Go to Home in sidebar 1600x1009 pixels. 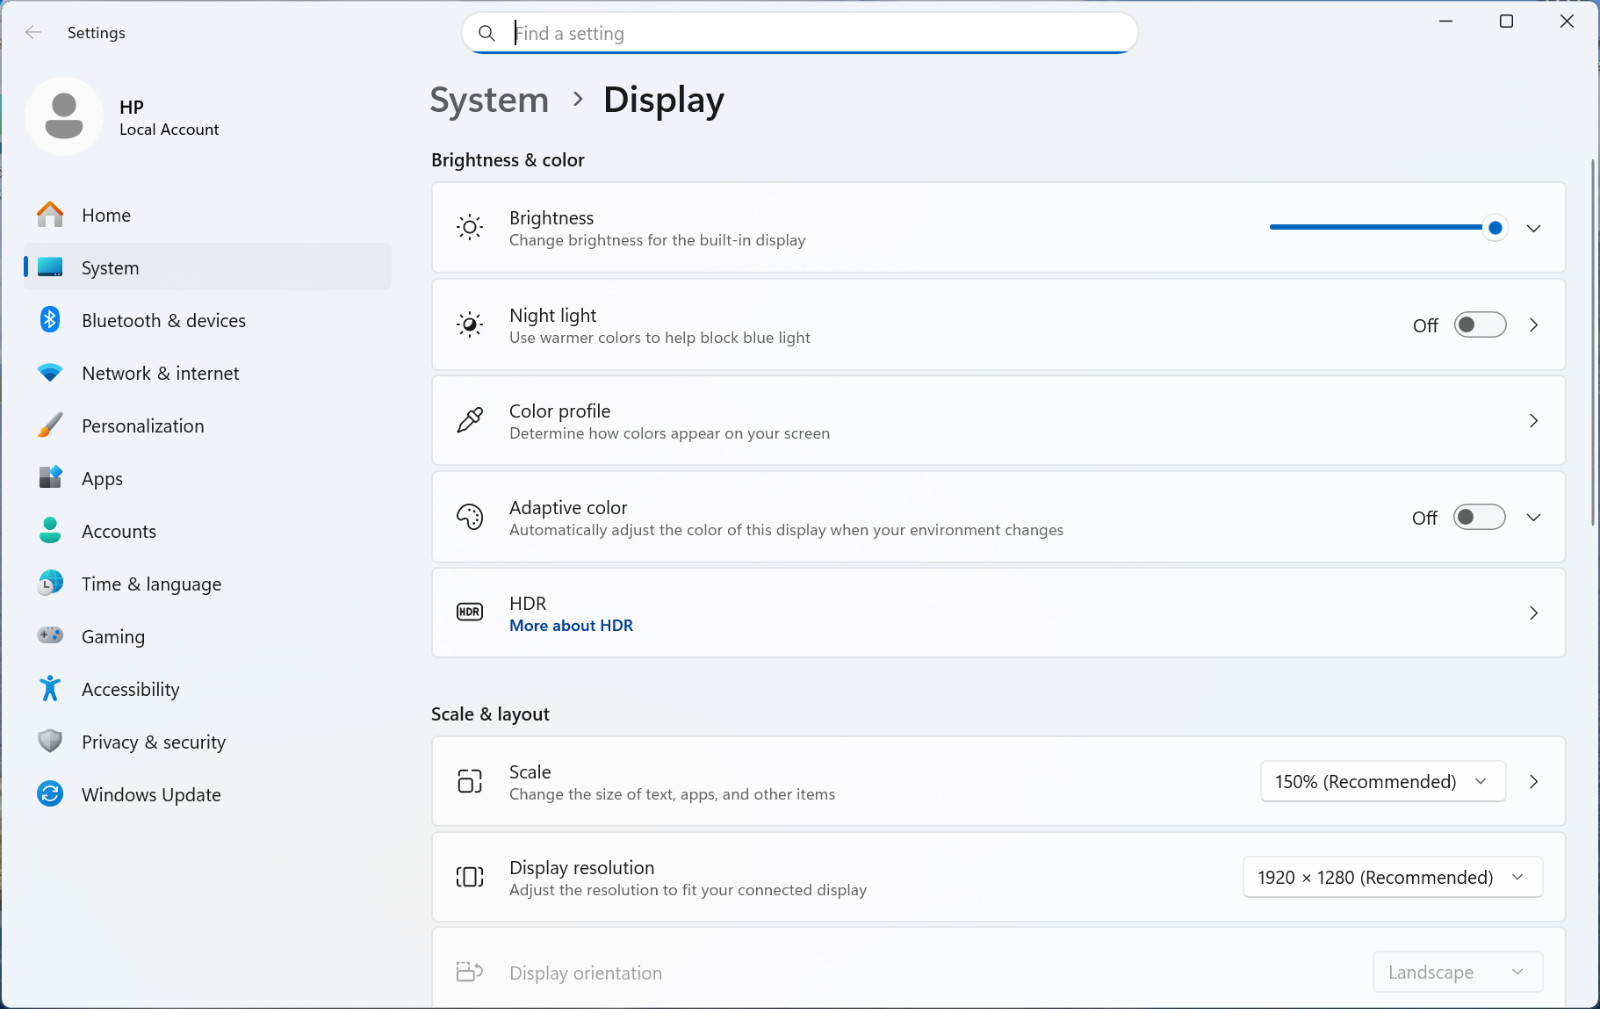(207, 215)
